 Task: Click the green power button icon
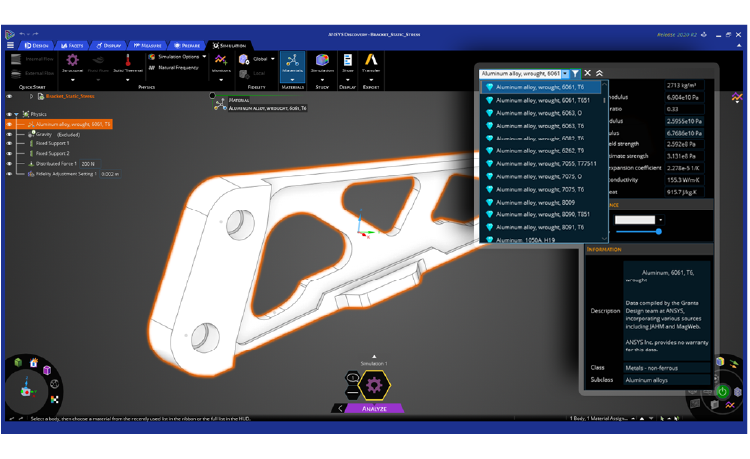pos(722,392)
